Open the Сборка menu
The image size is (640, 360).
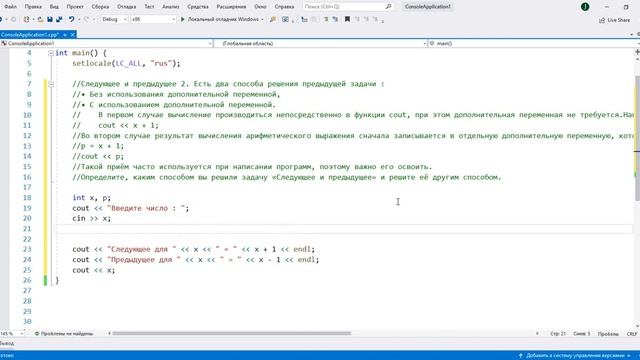pos(100,7)
